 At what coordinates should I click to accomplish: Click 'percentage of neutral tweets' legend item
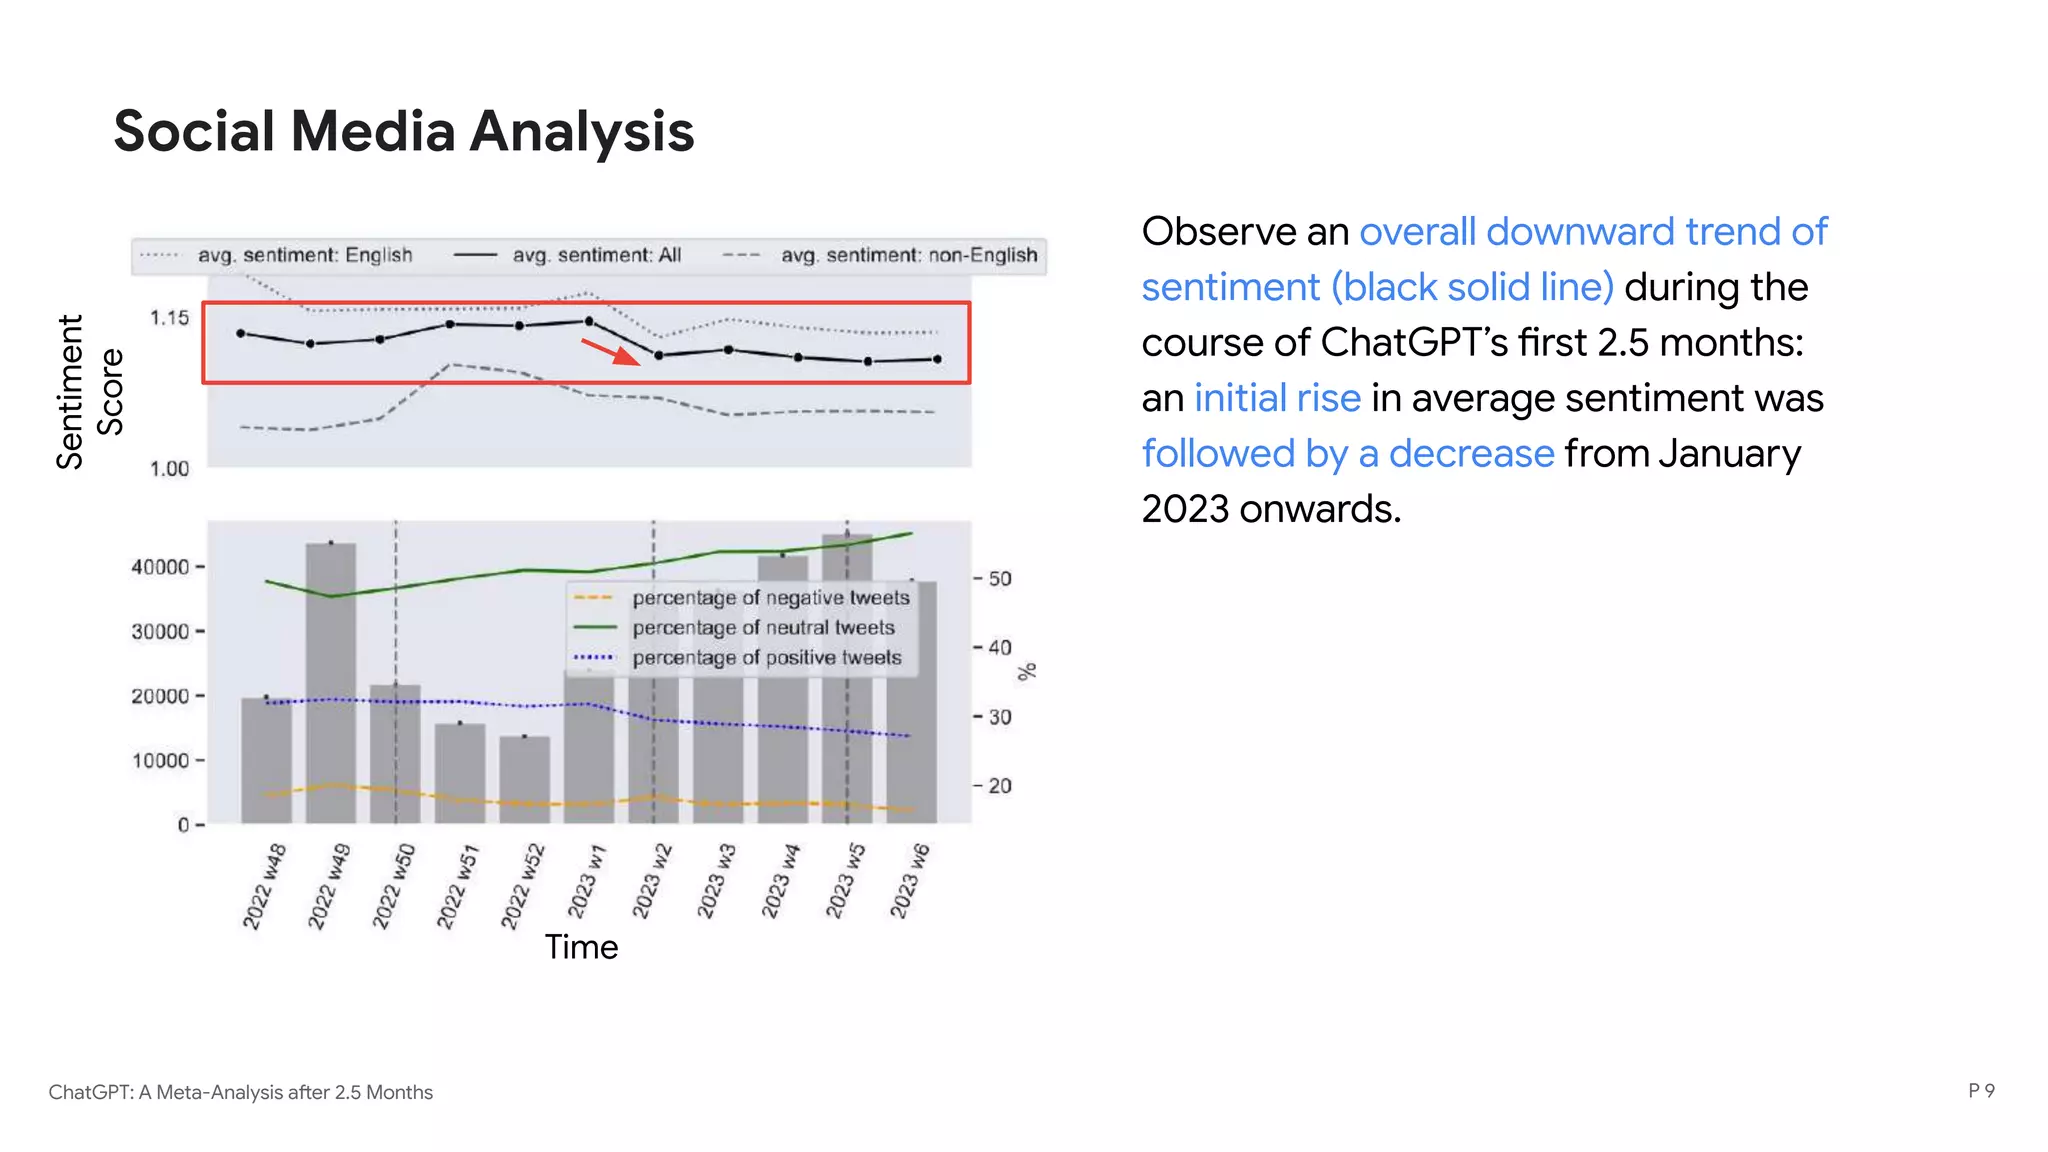click(x=763, y=628)
